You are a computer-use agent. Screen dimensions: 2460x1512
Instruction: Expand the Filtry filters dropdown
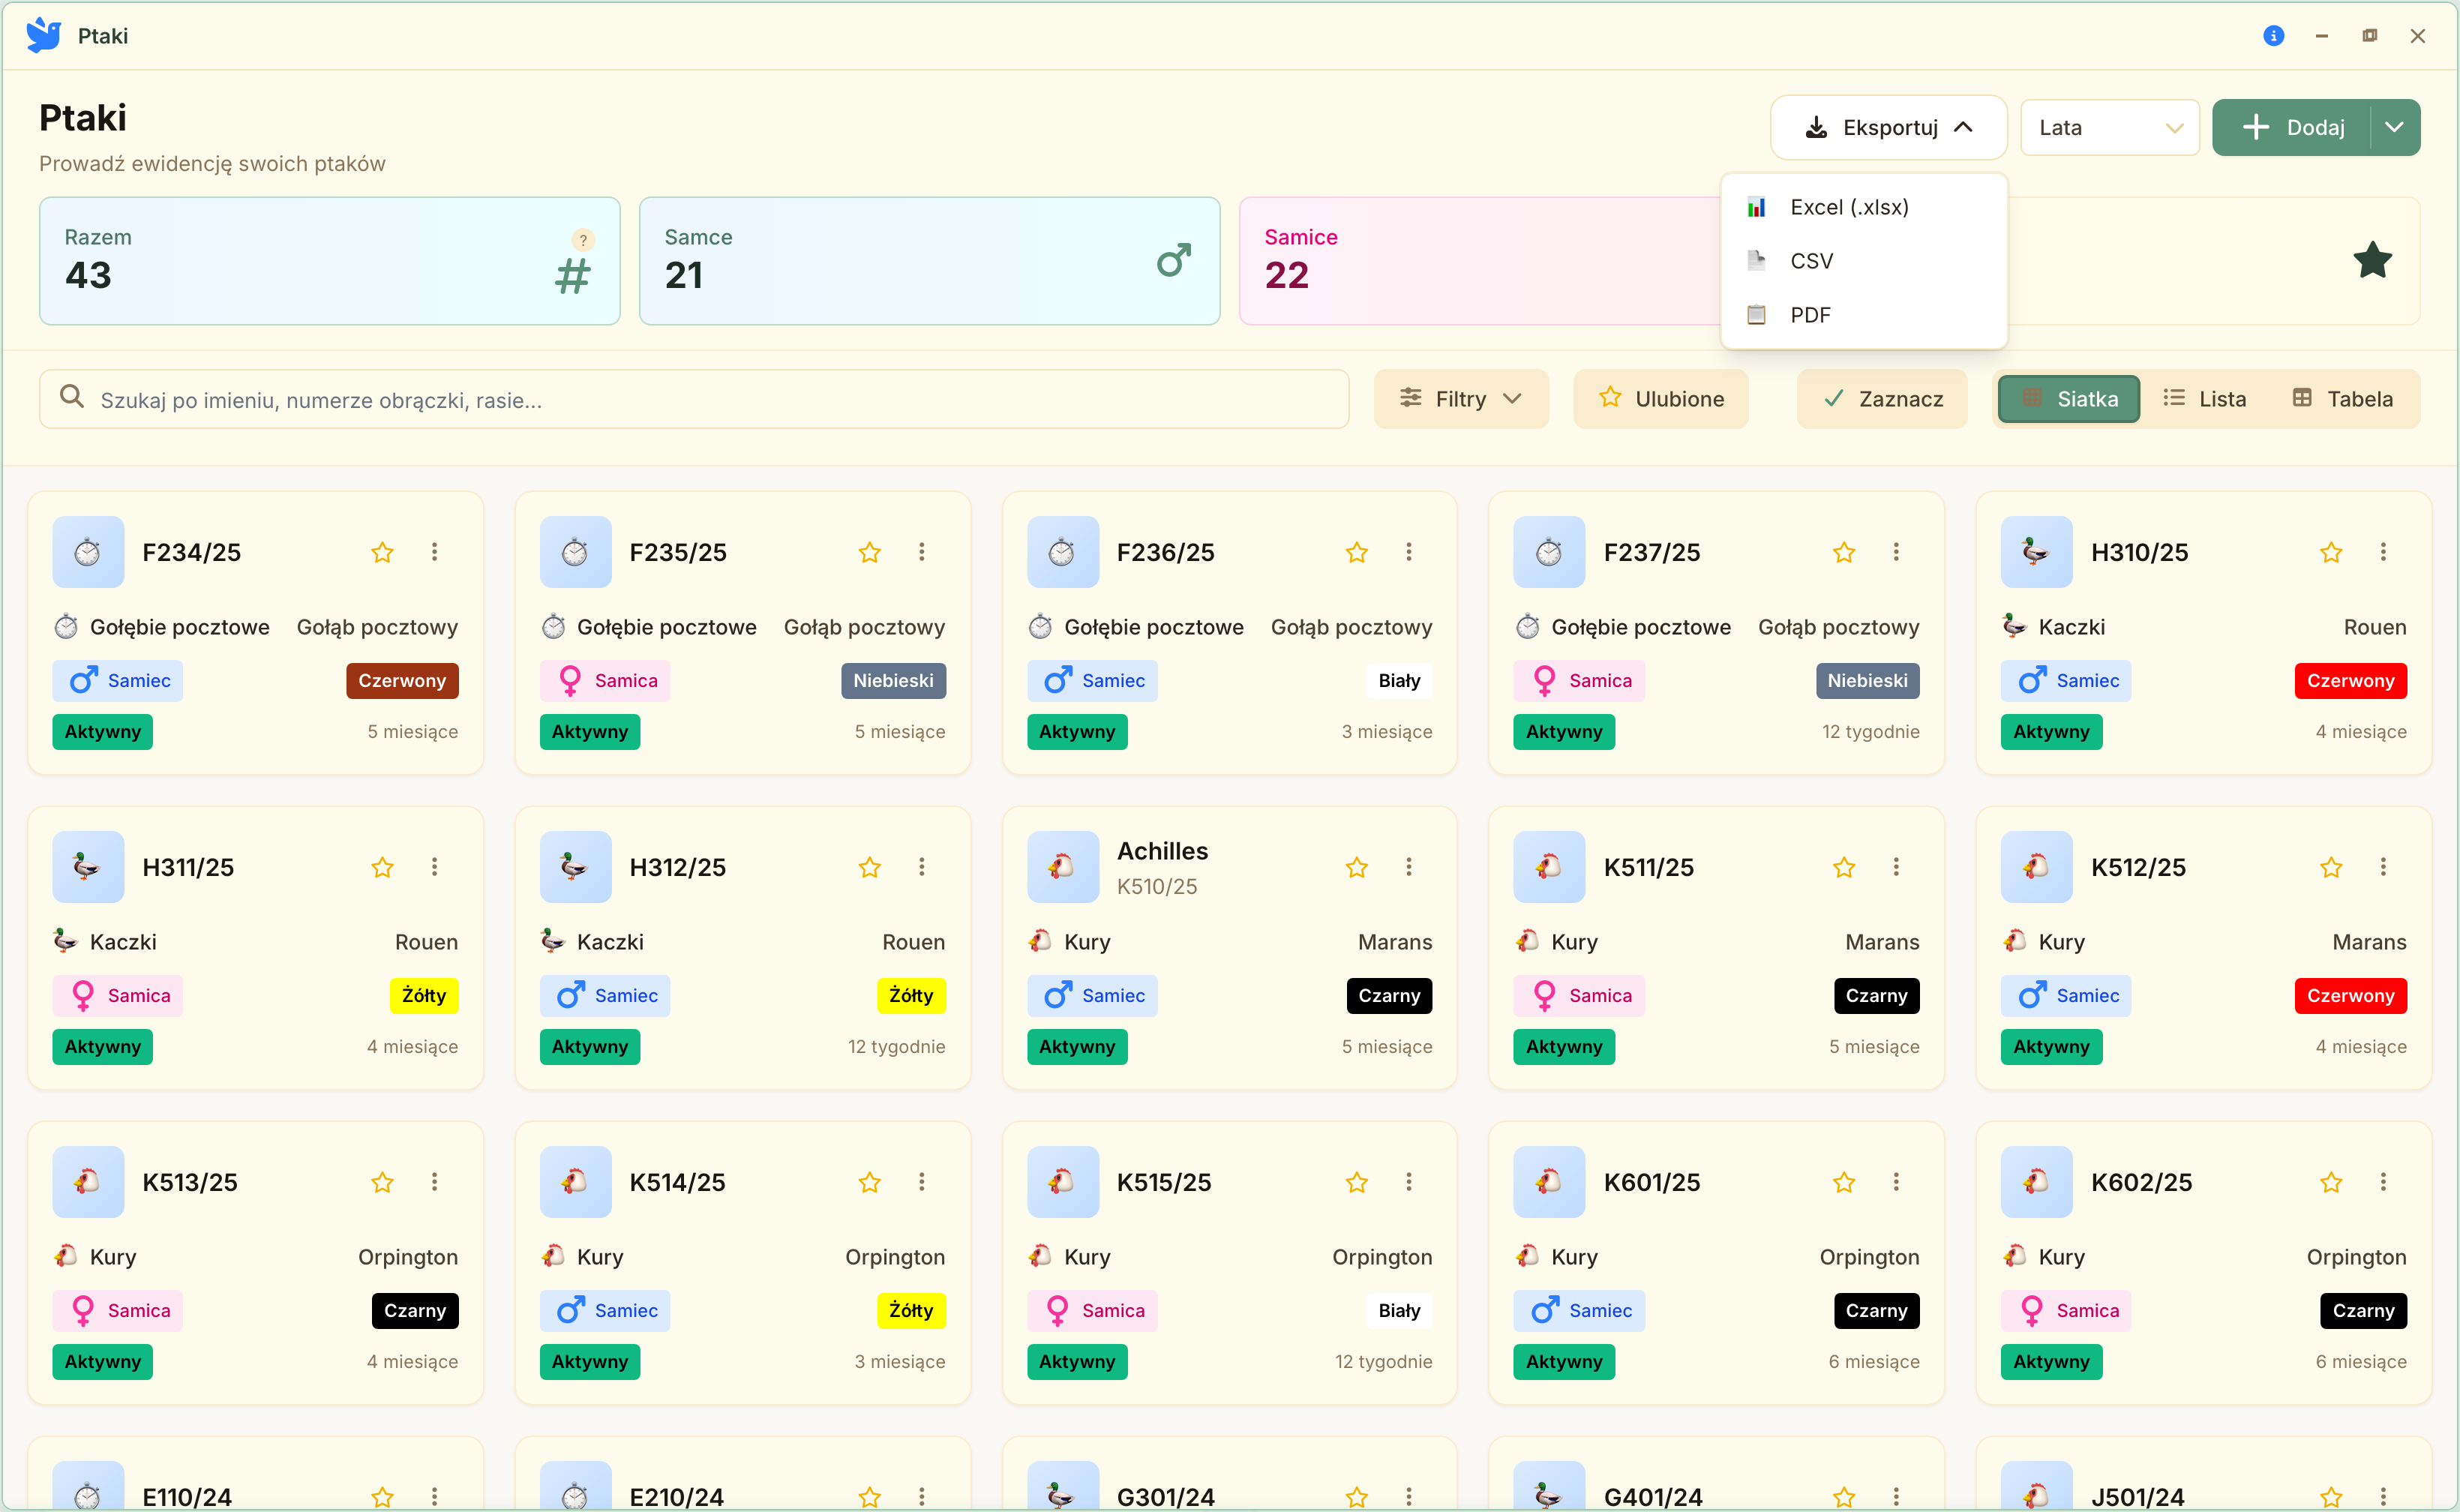coord(1461,399)
